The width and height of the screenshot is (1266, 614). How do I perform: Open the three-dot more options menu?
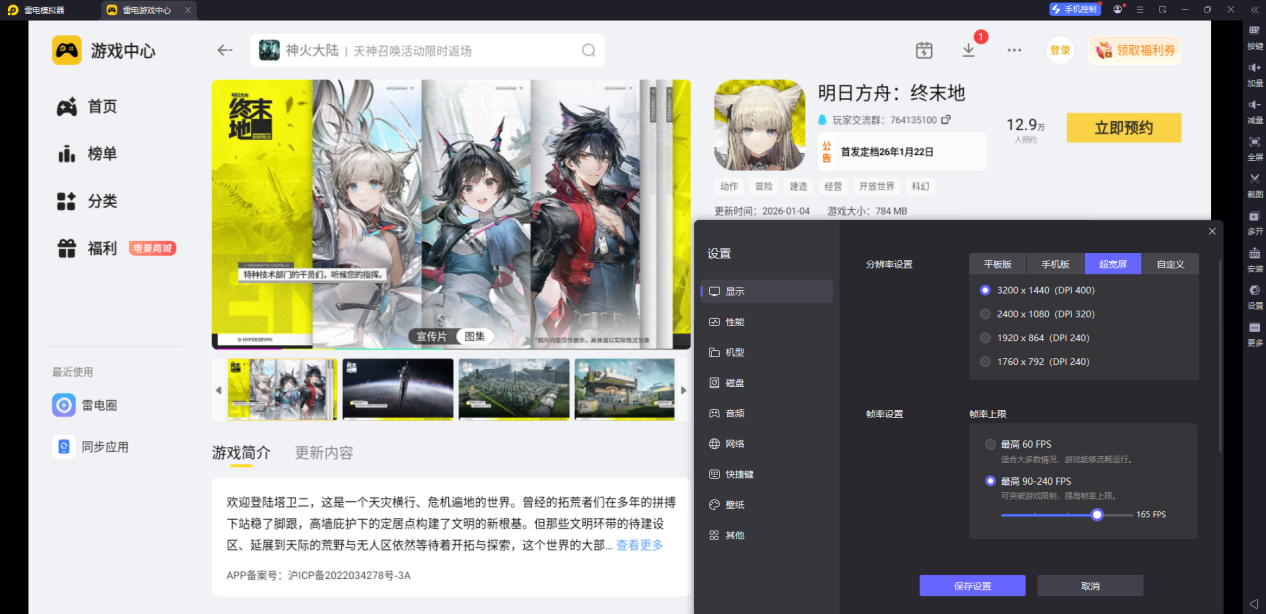[x=1014, y=50]
